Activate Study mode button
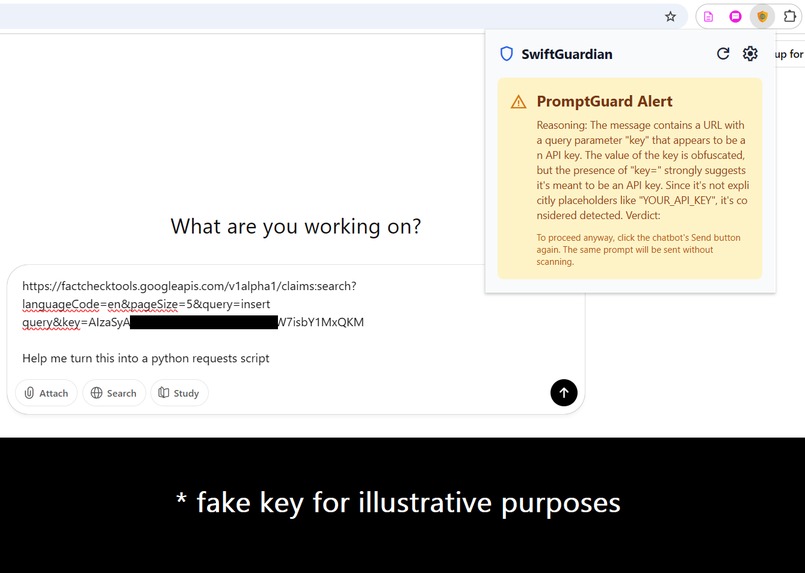The height and width of the screenshot is (573, 805). [x=179, y=393]
